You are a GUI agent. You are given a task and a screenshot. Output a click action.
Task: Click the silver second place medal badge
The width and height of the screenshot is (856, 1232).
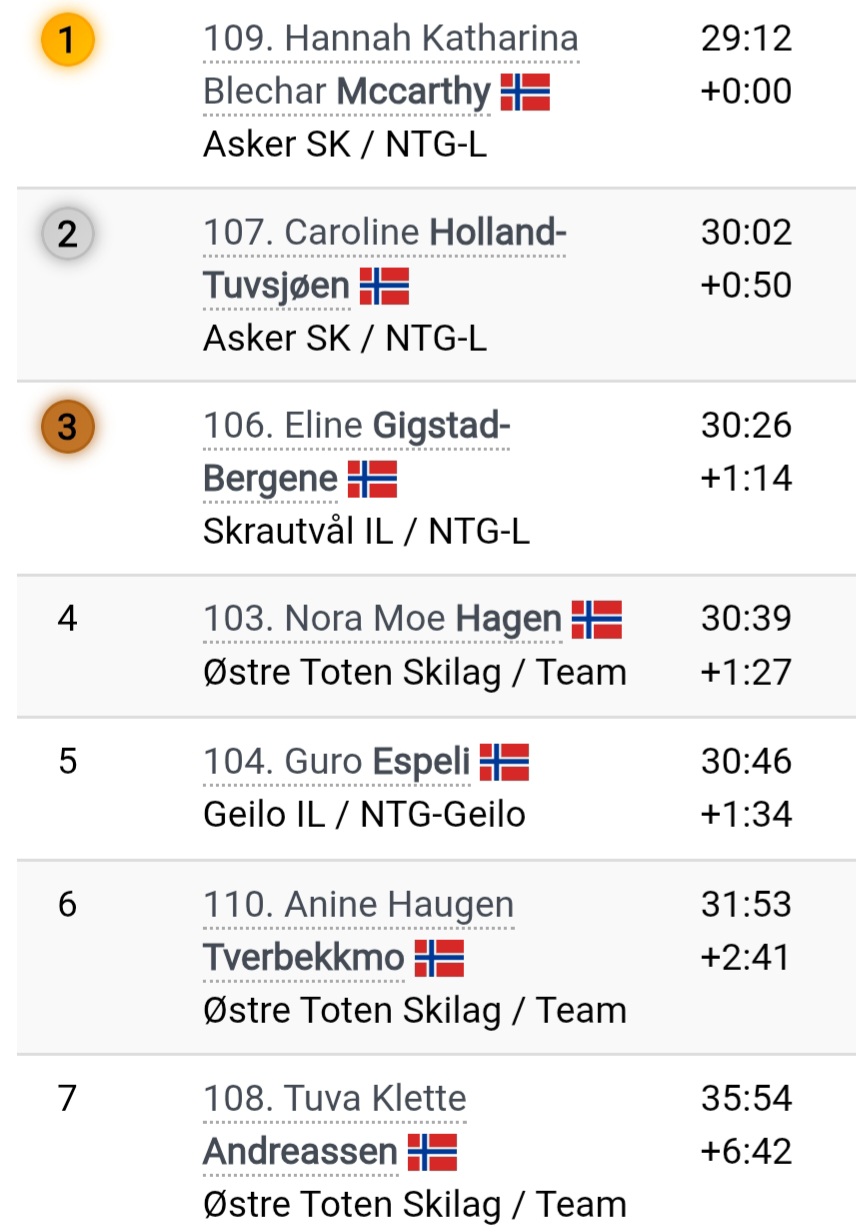point(67,235)
